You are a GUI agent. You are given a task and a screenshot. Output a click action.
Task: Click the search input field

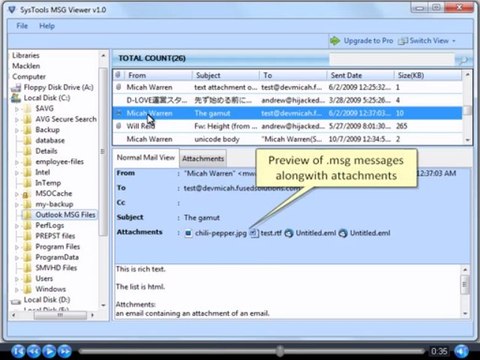click(392, 60)
